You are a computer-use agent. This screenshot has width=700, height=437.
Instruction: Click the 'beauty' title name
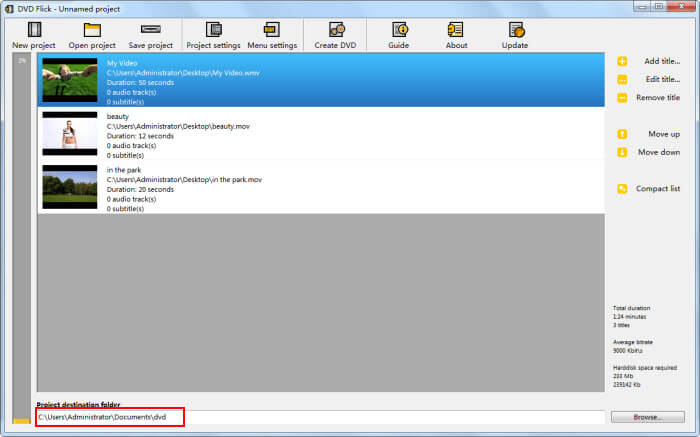(x=118, y=117)
